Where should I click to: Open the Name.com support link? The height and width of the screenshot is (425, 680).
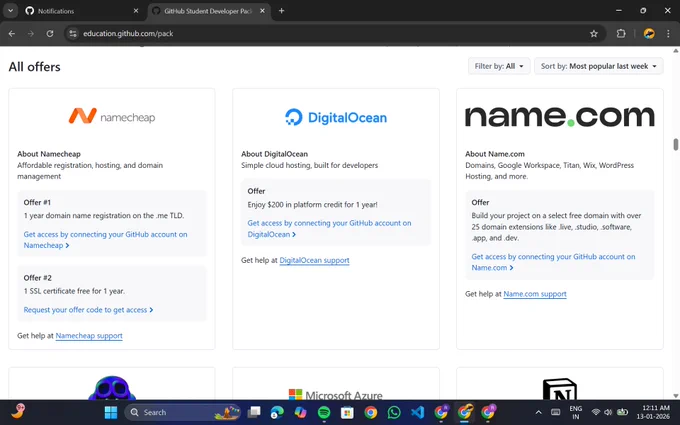pyautogui.click(x=535, y=294)
